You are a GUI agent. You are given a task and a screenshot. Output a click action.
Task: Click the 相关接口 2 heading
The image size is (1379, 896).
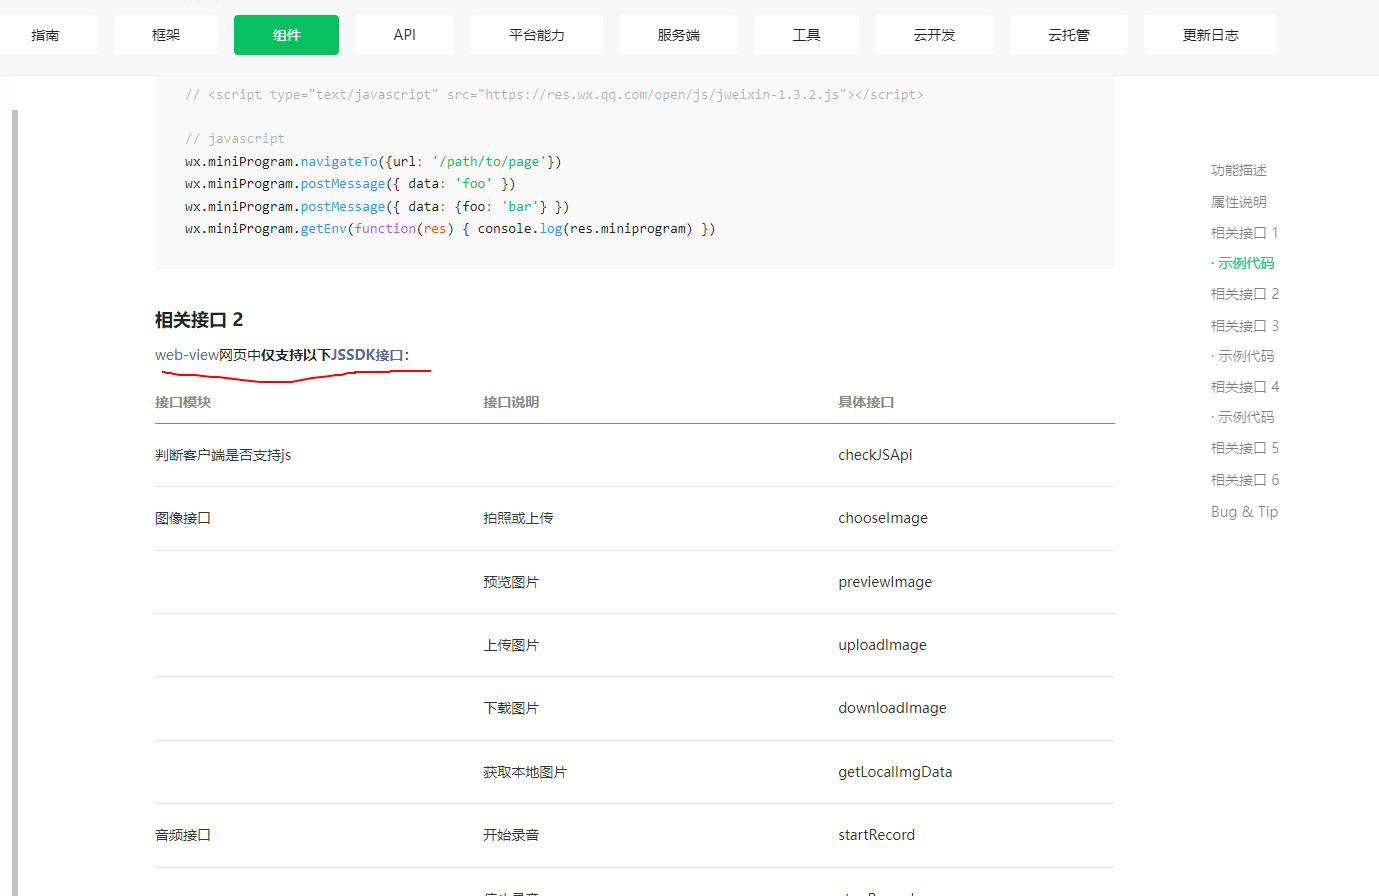click(199, 320)
